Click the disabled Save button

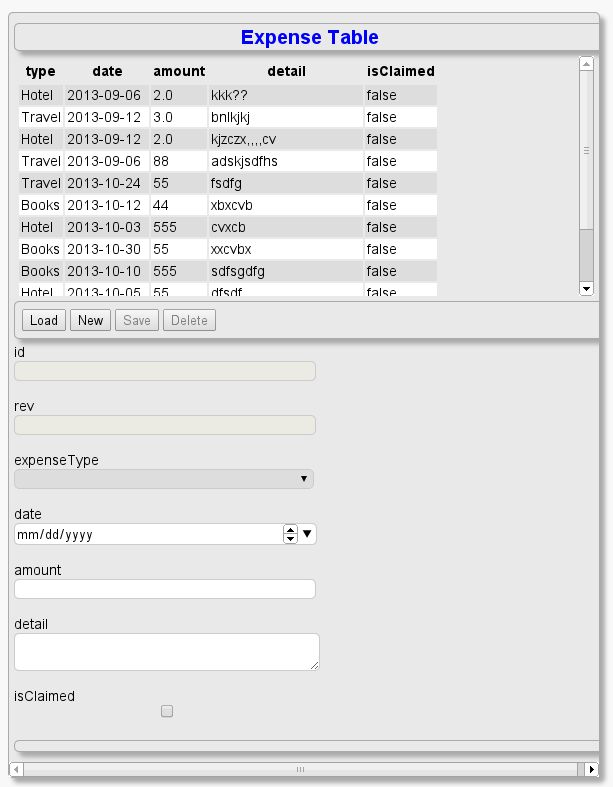(x=137, y=320)
